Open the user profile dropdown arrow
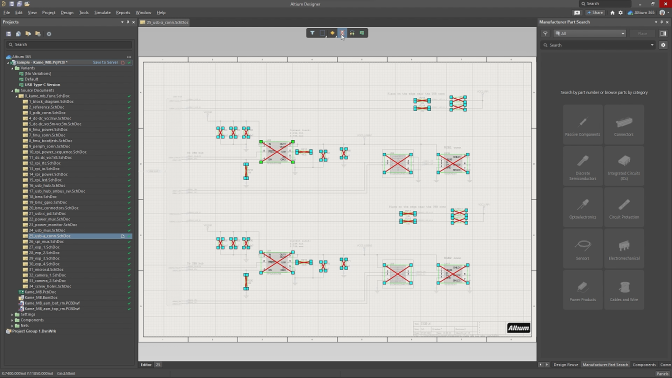The height and width of the screenshot is (378, 672). 668,13
